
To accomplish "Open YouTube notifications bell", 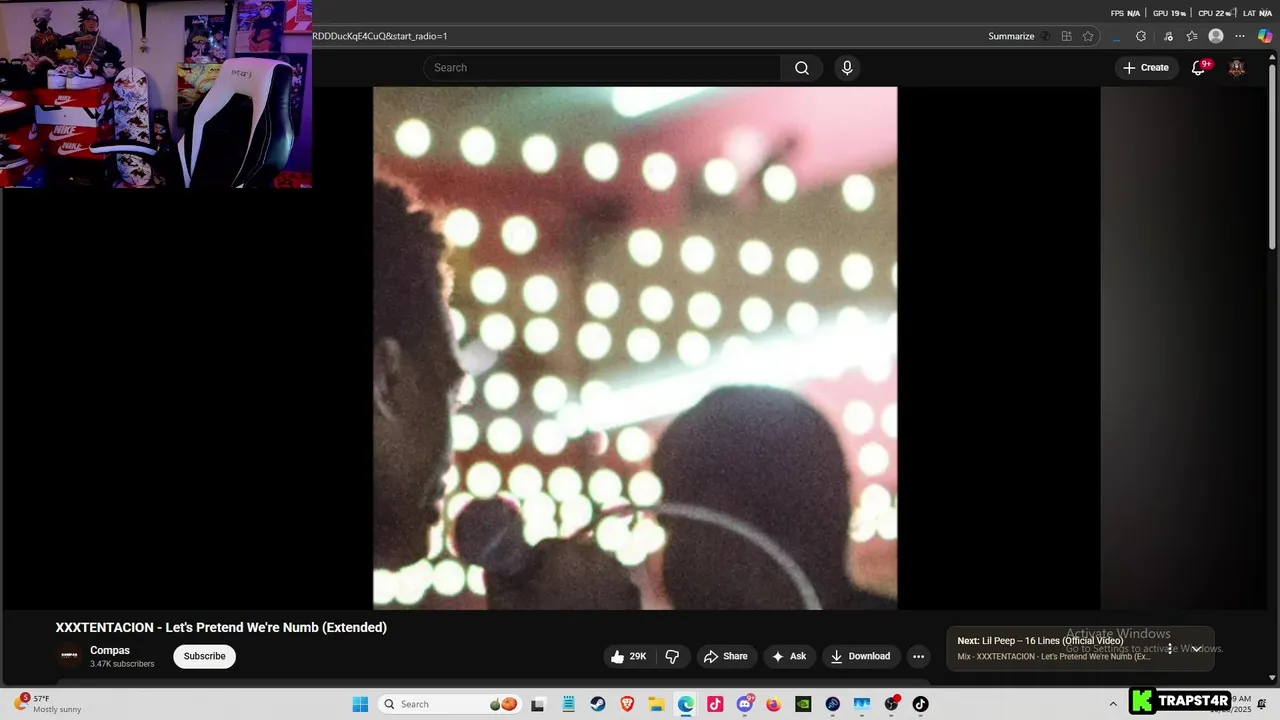I will [1198, 68].
